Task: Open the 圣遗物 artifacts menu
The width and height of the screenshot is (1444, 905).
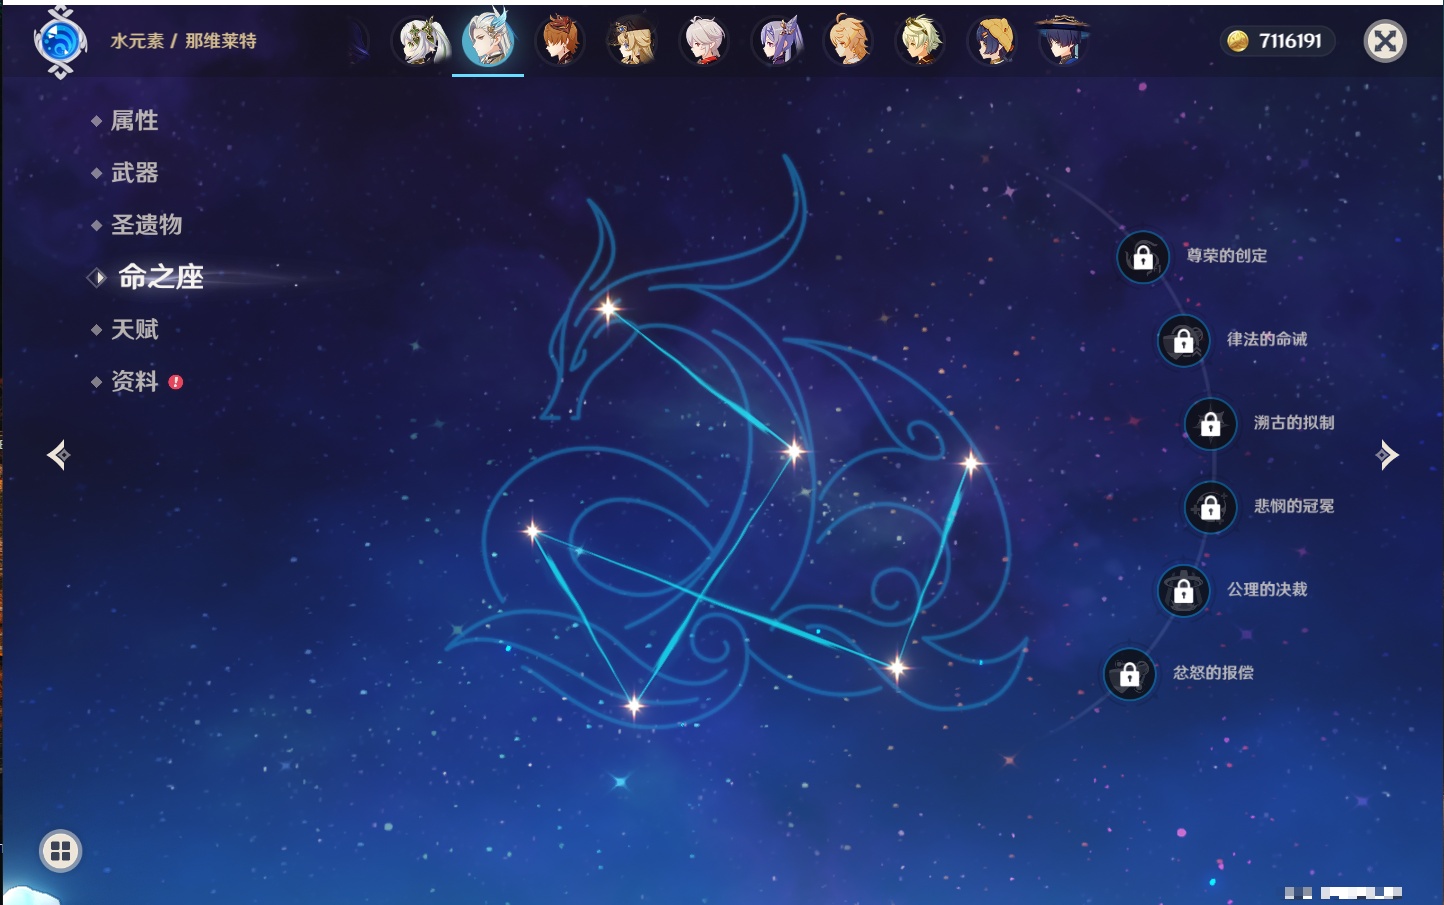Action: (146, 225)
